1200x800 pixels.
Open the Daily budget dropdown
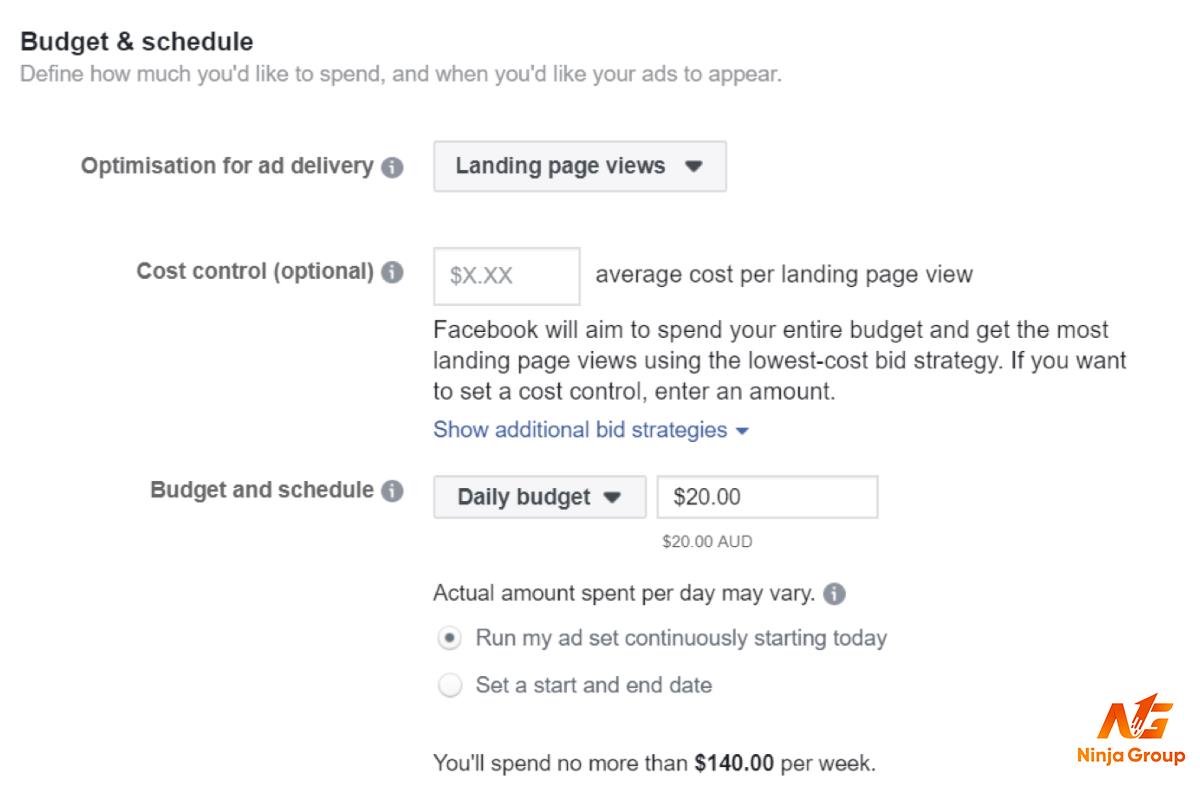[539, 497]
